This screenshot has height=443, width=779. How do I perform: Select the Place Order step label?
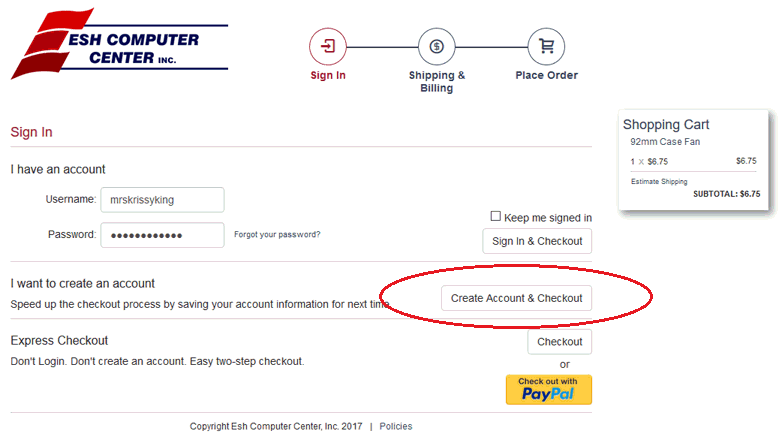point(546,76)
